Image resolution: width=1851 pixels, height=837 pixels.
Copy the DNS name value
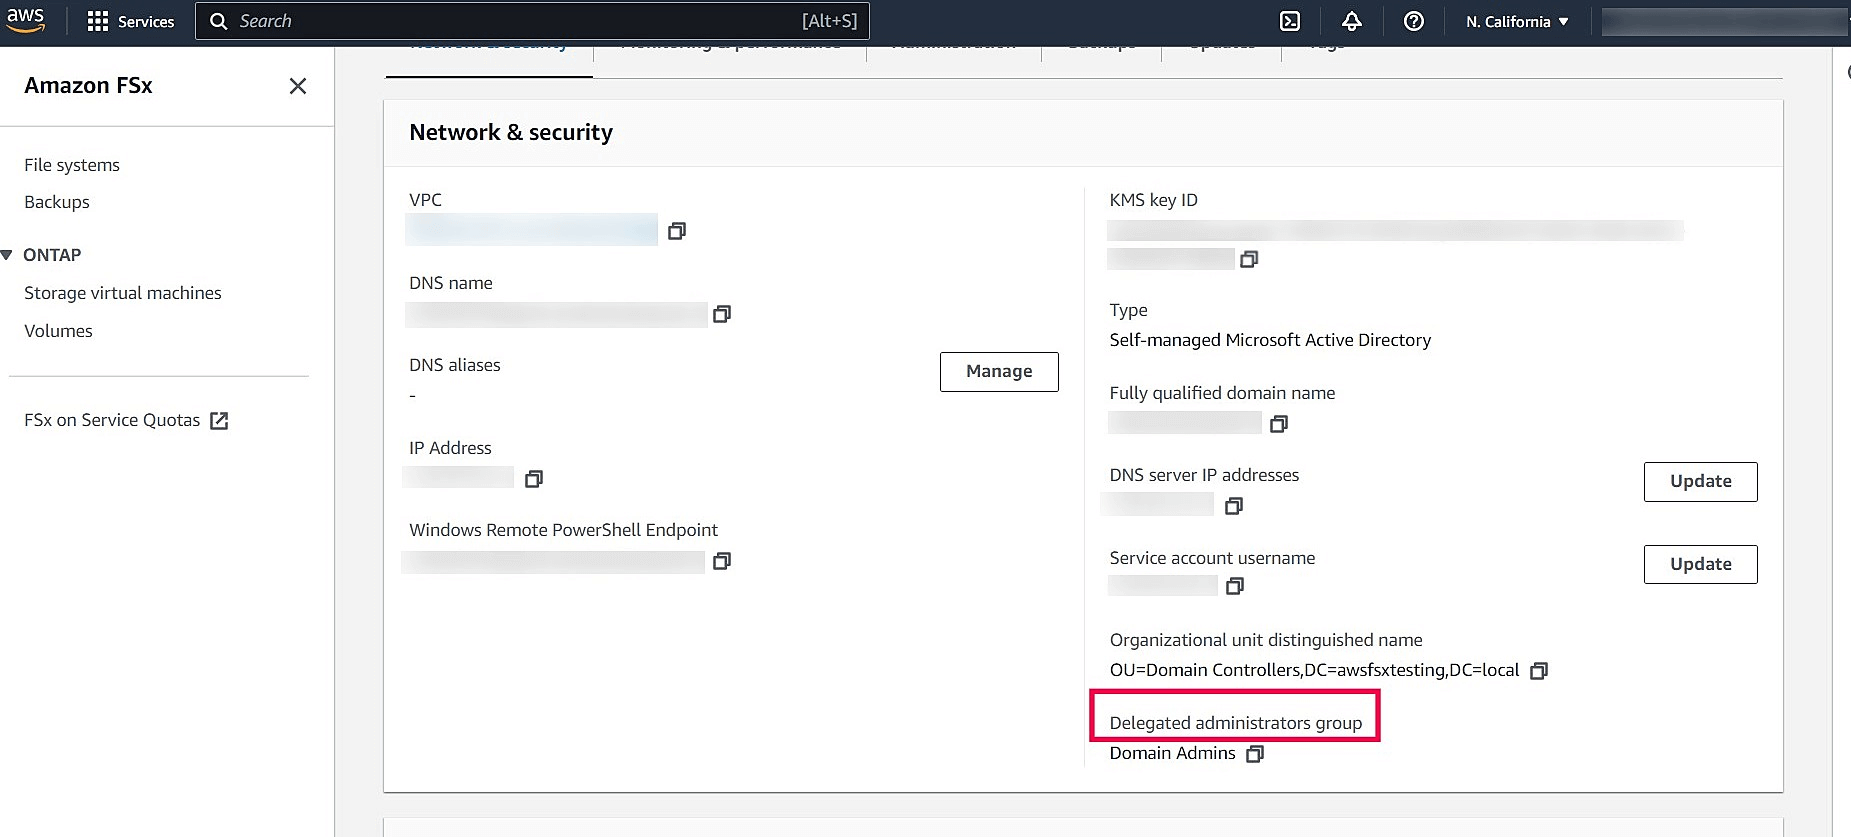(721, 314)
